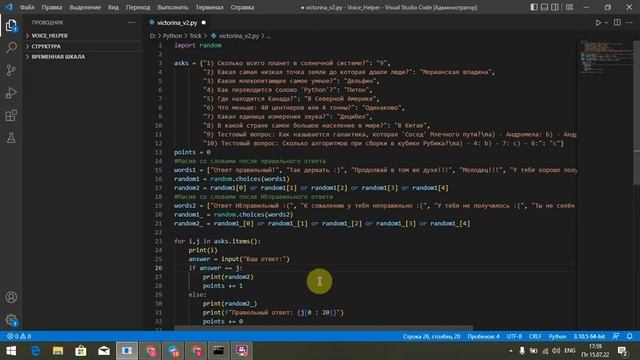Image resolution: width=640 pixels, height=360 pixels.
Task: Split the editor to the right
Action: pyautogui.click(x=617, y=23)
